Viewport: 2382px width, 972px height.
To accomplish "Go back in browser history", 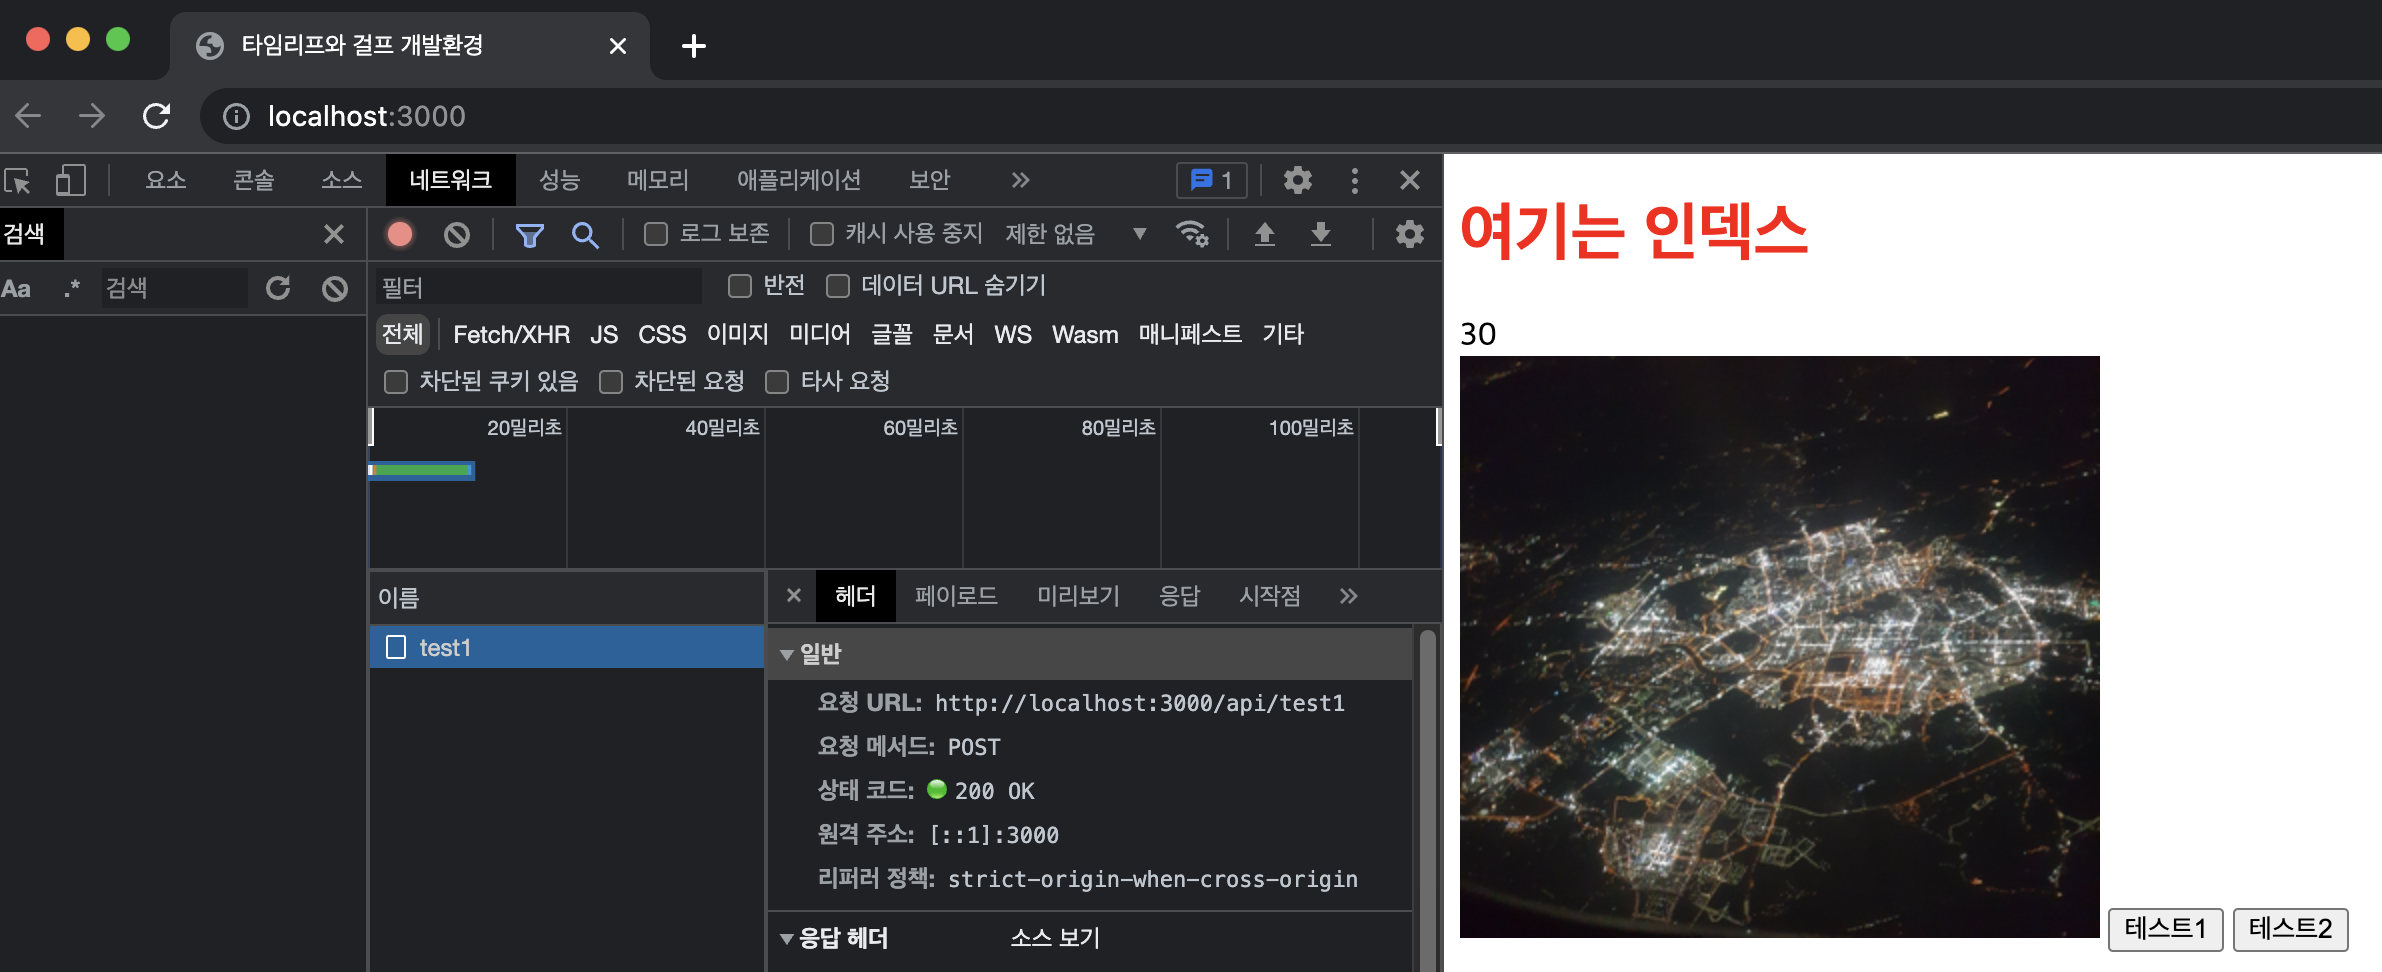I will pos(29,116).
